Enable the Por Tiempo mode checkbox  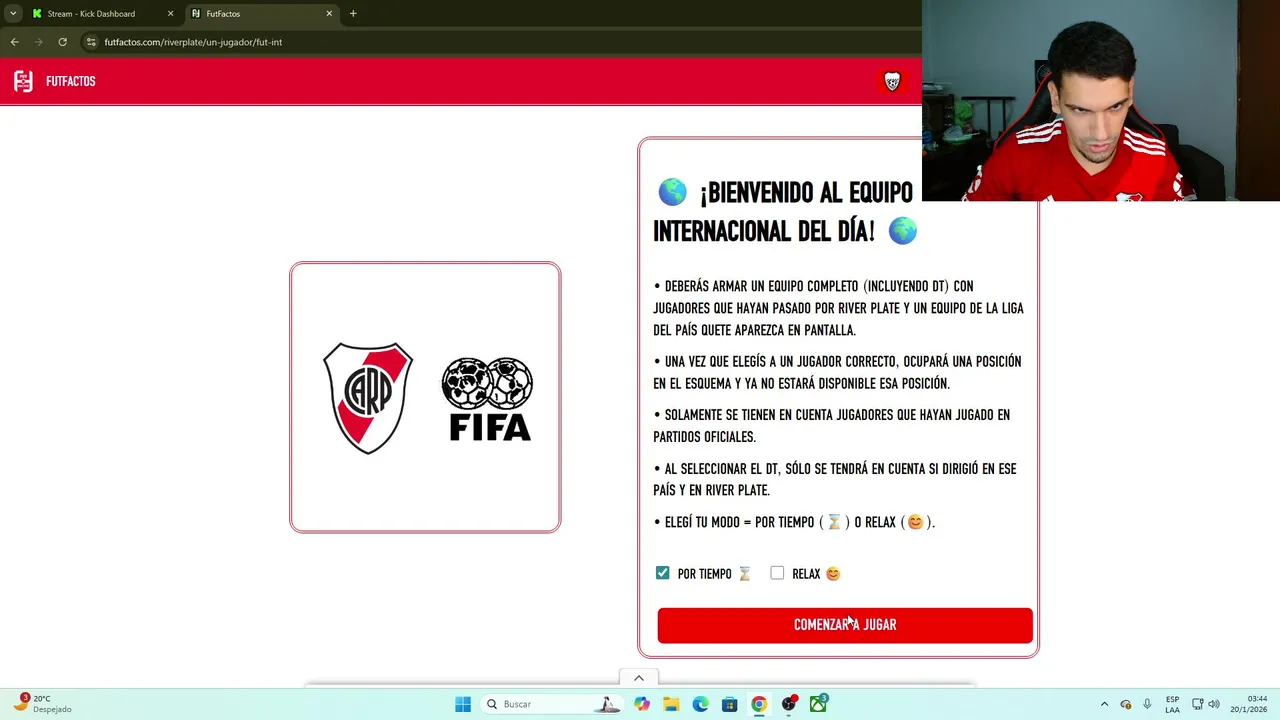662,573
